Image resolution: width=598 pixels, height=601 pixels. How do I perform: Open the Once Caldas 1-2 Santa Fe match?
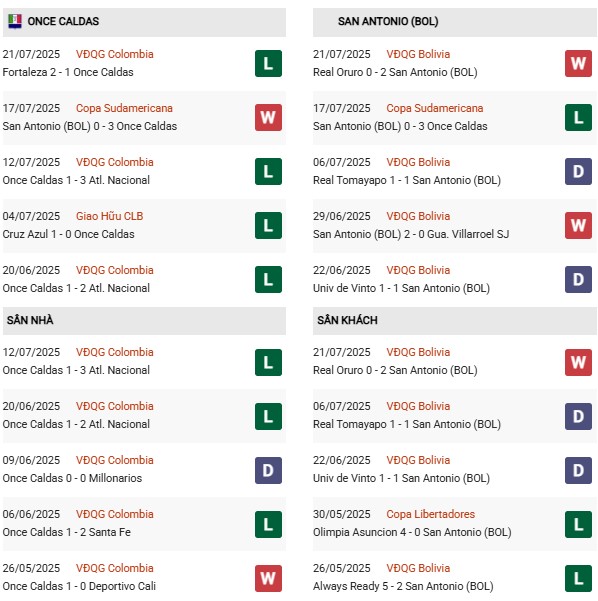click(67, 532)
